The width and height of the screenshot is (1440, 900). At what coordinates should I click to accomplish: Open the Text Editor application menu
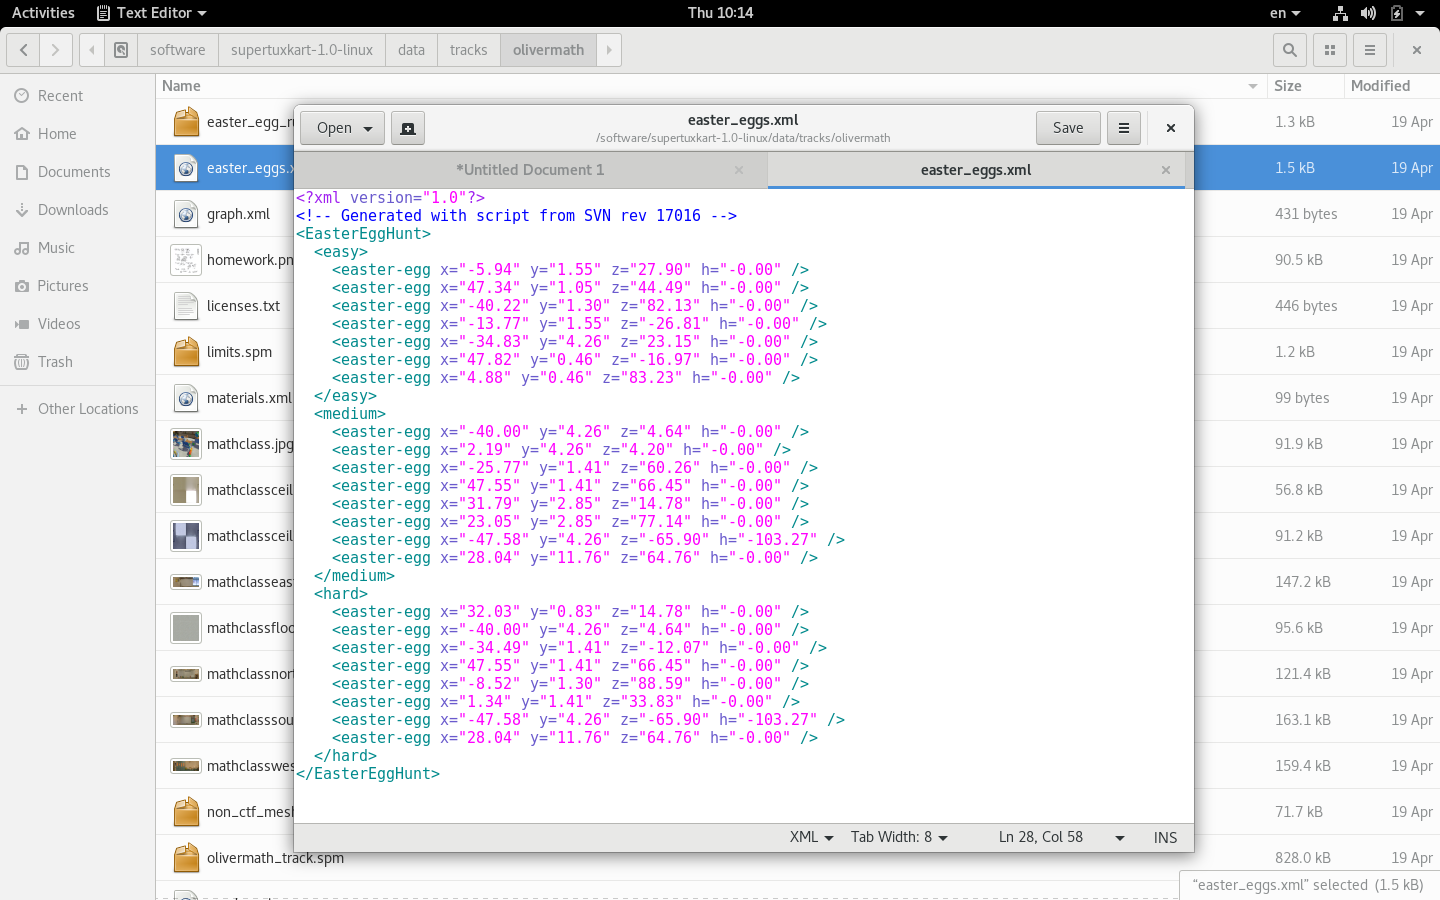[x=152, y=13]
